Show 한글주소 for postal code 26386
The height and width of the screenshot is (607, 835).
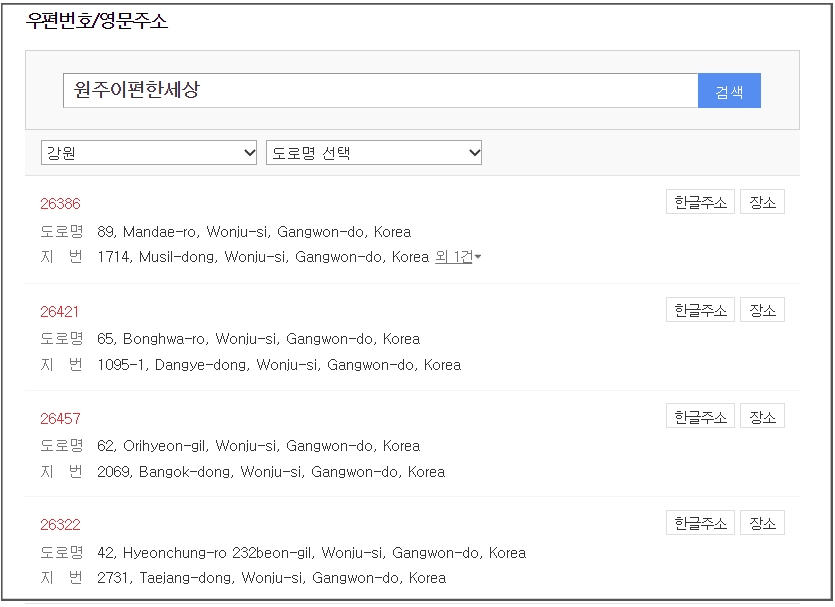coord(700,202)
